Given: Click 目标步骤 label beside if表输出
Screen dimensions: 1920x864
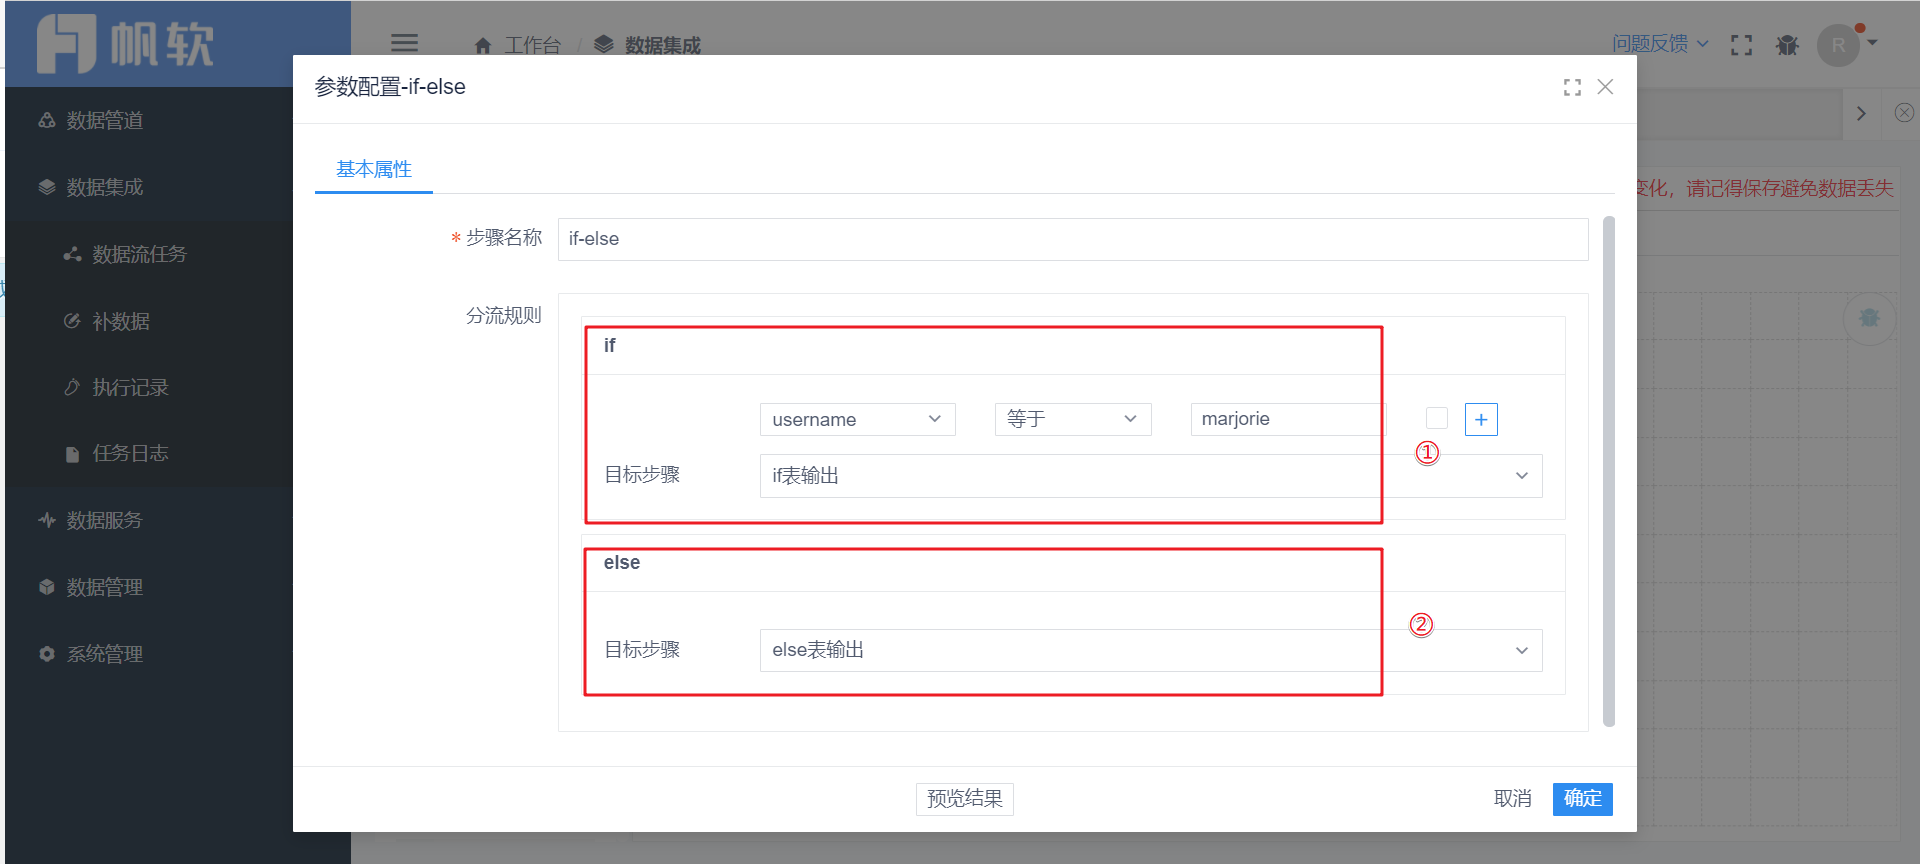Looking at the screenshot, I should 642,475.
